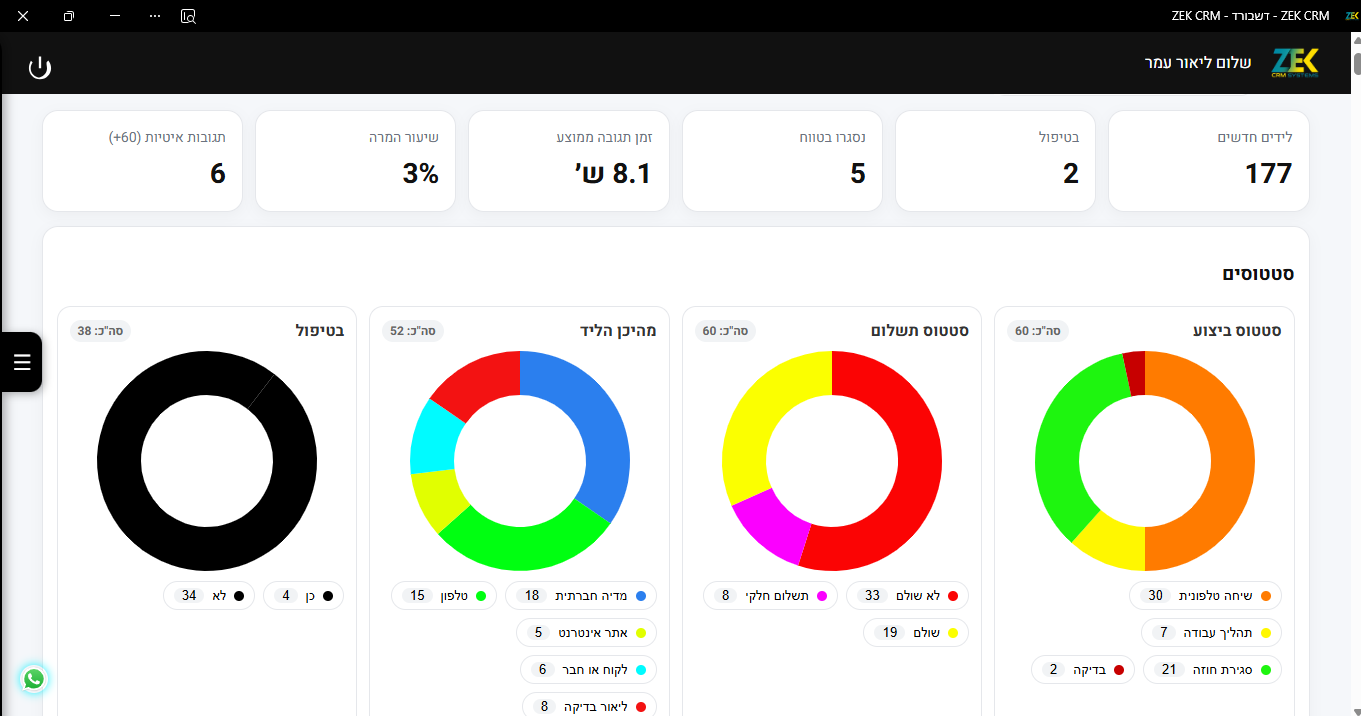Toggle the 'סגירת חוזה' legend item
The height and width of the screenshot is (716, 1361).
click(1212, 670)
